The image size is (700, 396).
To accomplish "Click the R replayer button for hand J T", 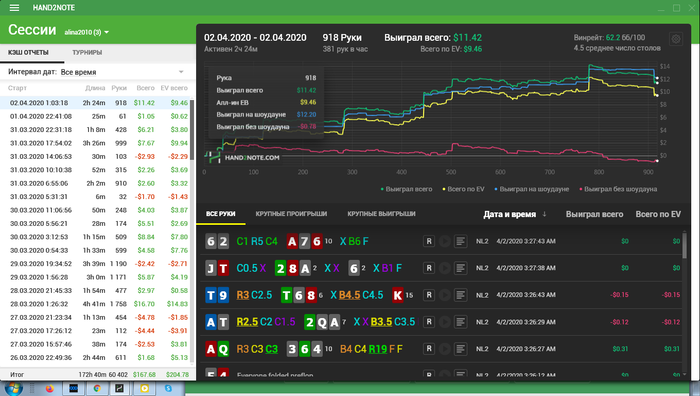I will [x=429, y=268].
